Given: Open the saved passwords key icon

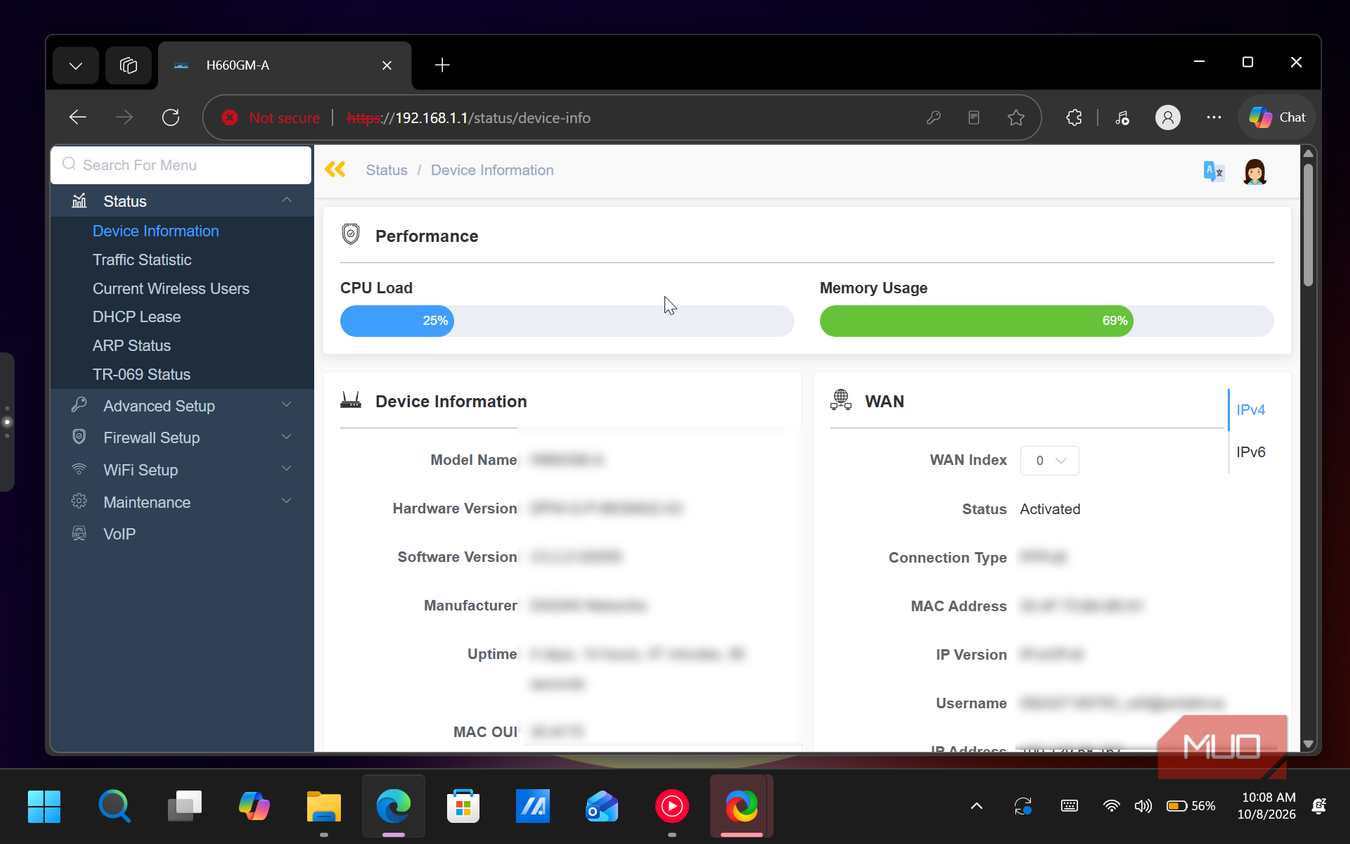Looking at the screenshot, I should [x=933, y=118].
